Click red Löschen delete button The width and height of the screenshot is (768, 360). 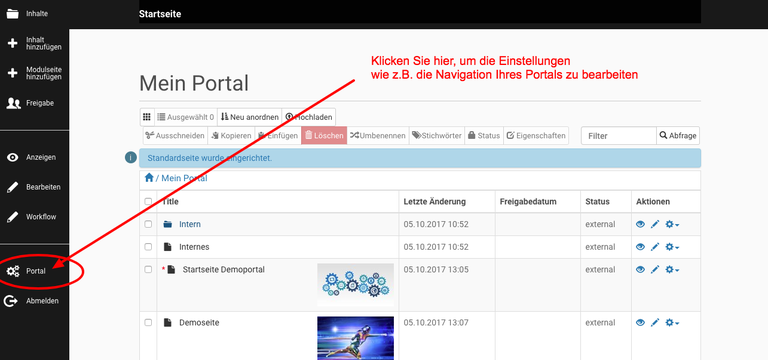(324, 136)
